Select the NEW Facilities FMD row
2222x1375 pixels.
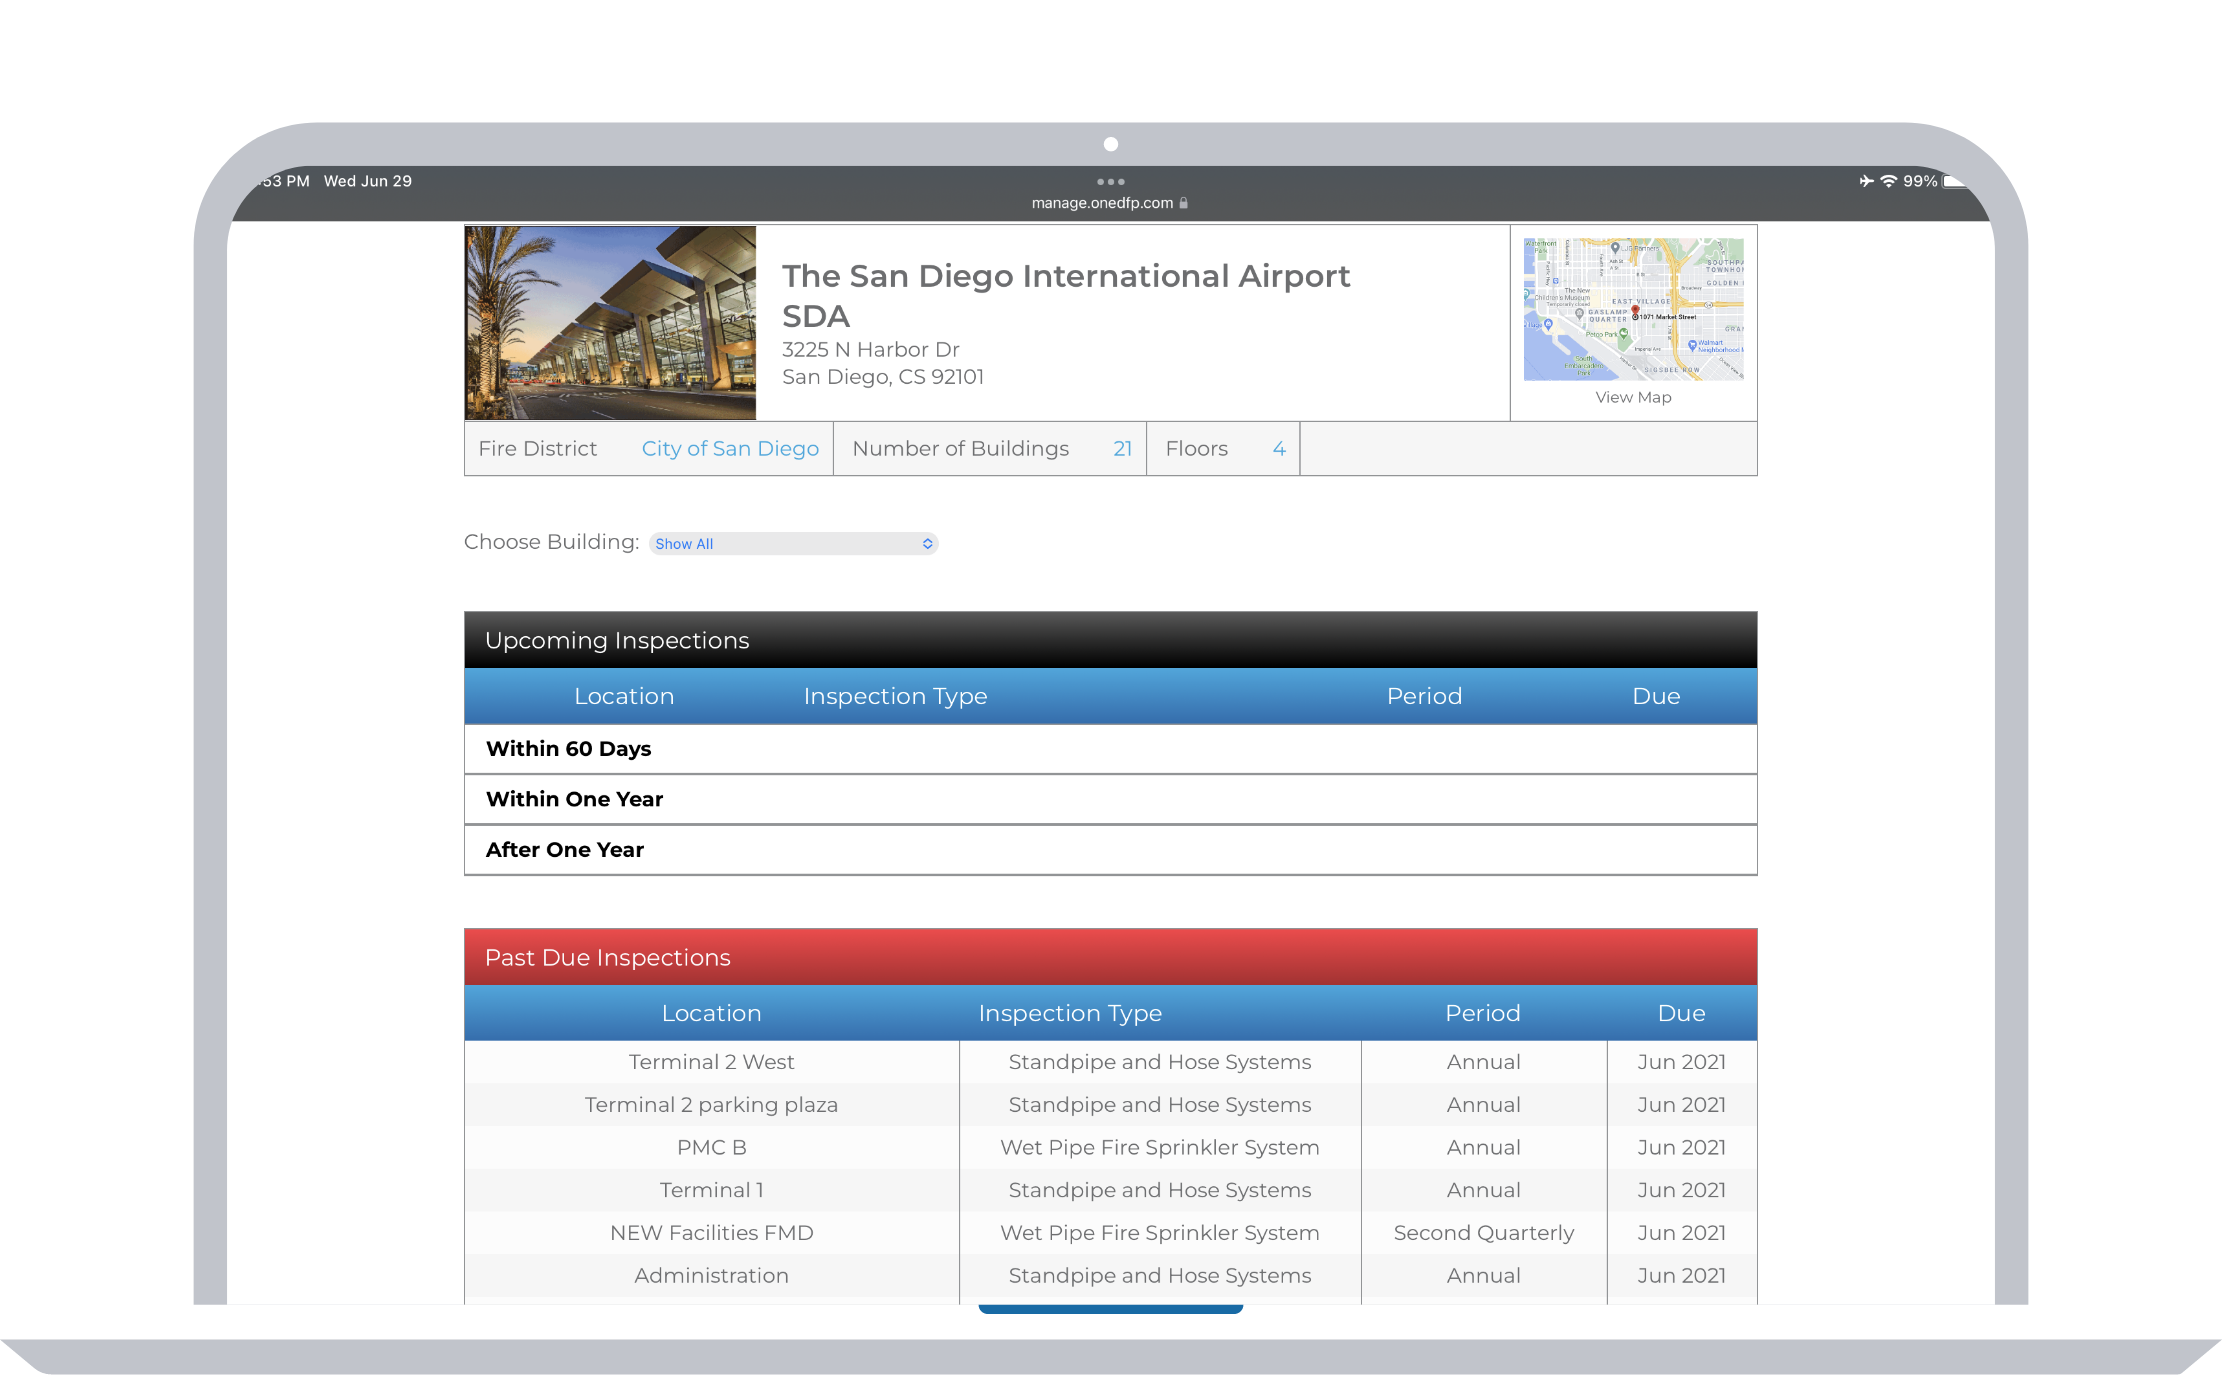click(711, 1233)
